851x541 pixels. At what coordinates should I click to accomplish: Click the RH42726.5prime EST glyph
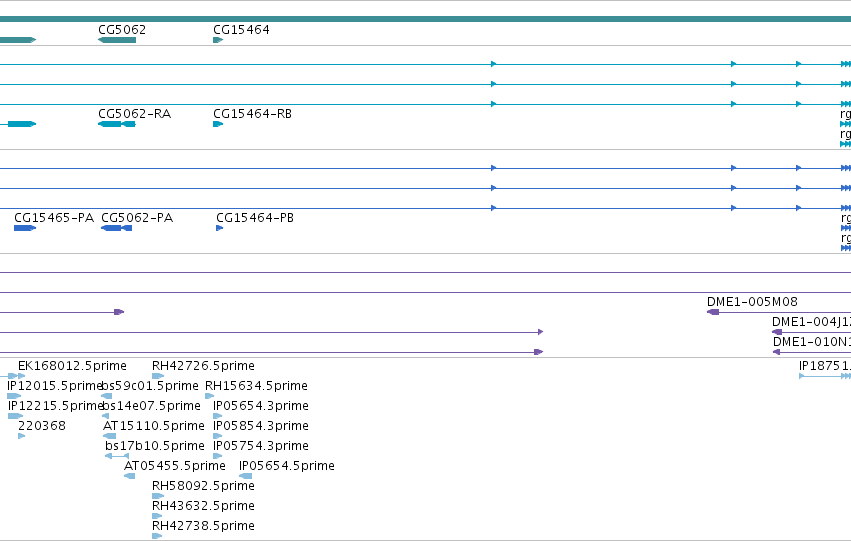158,376
